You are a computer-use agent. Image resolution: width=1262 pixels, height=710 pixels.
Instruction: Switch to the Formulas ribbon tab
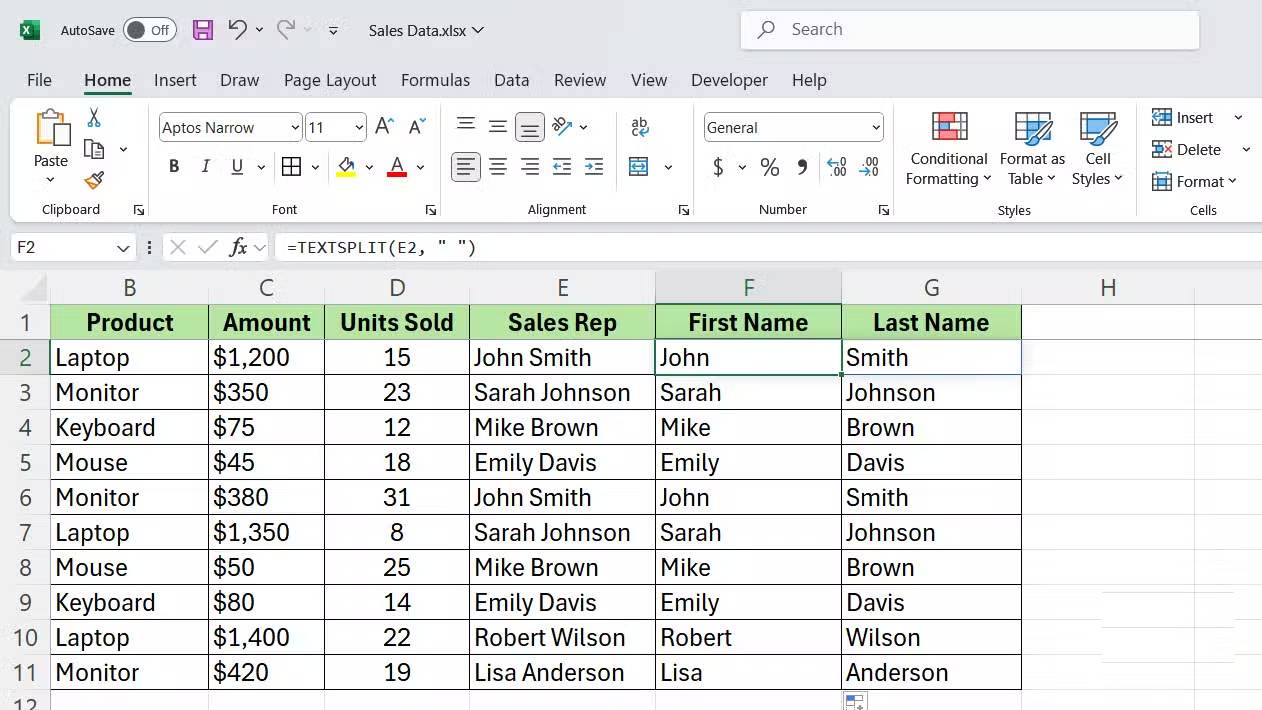(x=435, y=80)
